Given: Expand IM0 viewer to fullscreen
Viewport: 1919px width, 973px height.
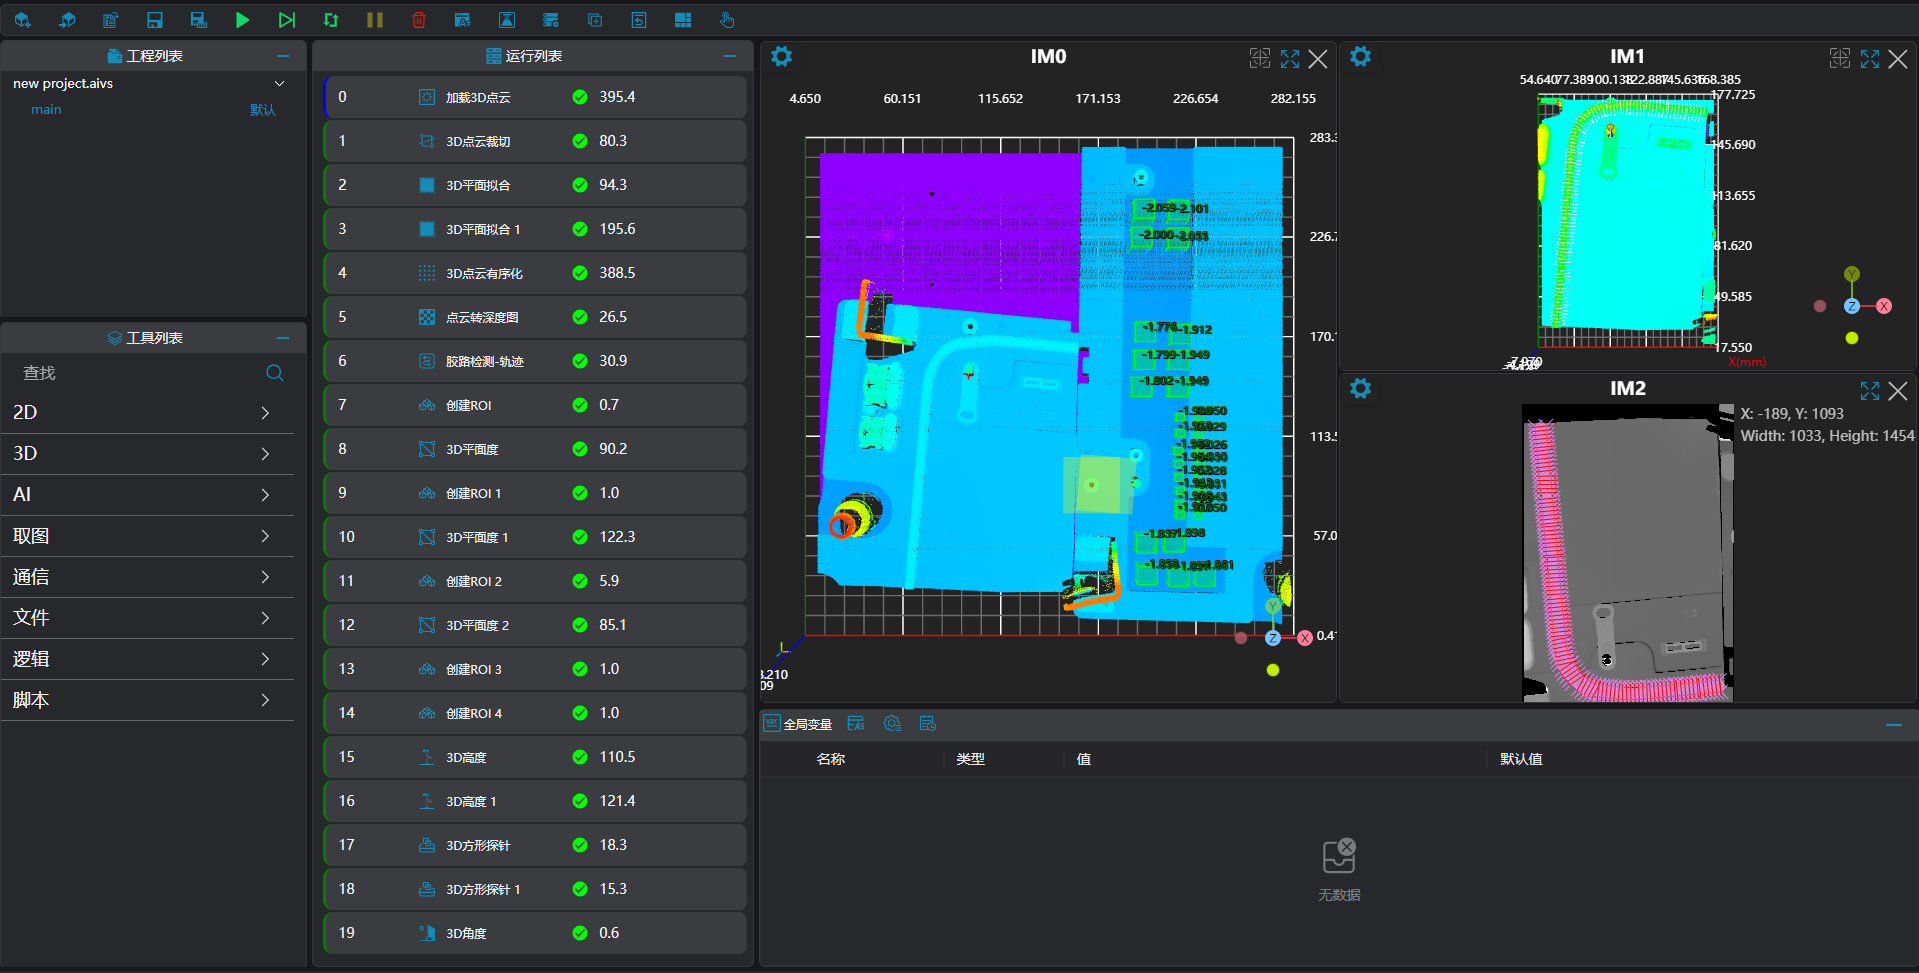Looking at the screenshot, I should coord(1290,59).
